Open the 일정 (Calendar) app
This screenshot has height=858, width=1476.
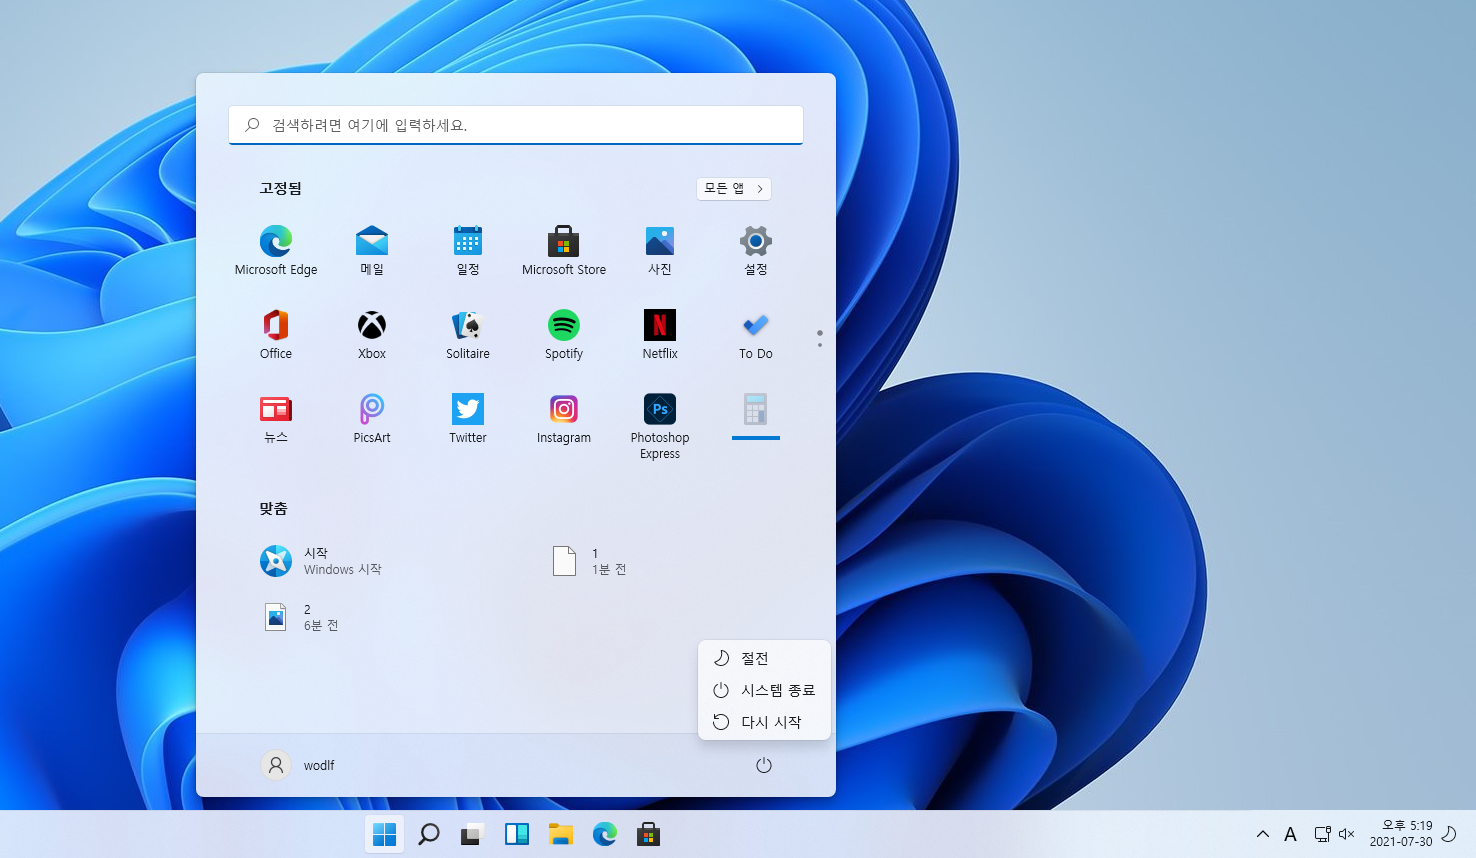click(x=468, y=250)
